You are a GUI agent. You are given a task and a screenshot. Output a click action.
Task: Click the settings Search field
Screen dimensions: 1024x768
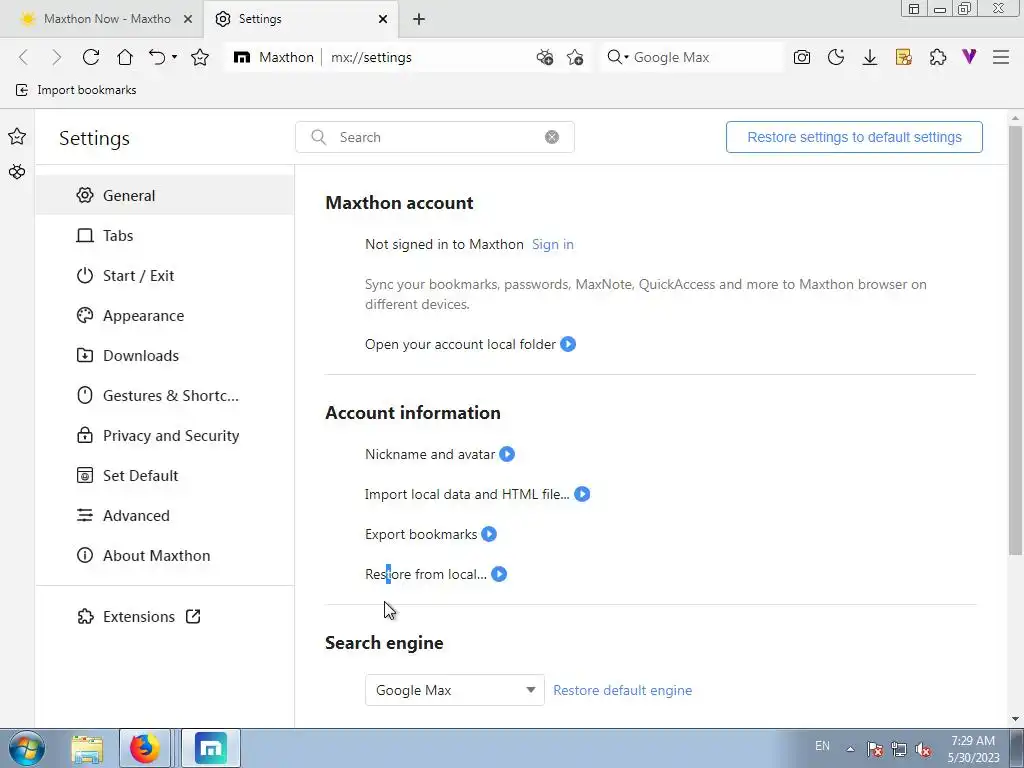click(435, 137)
